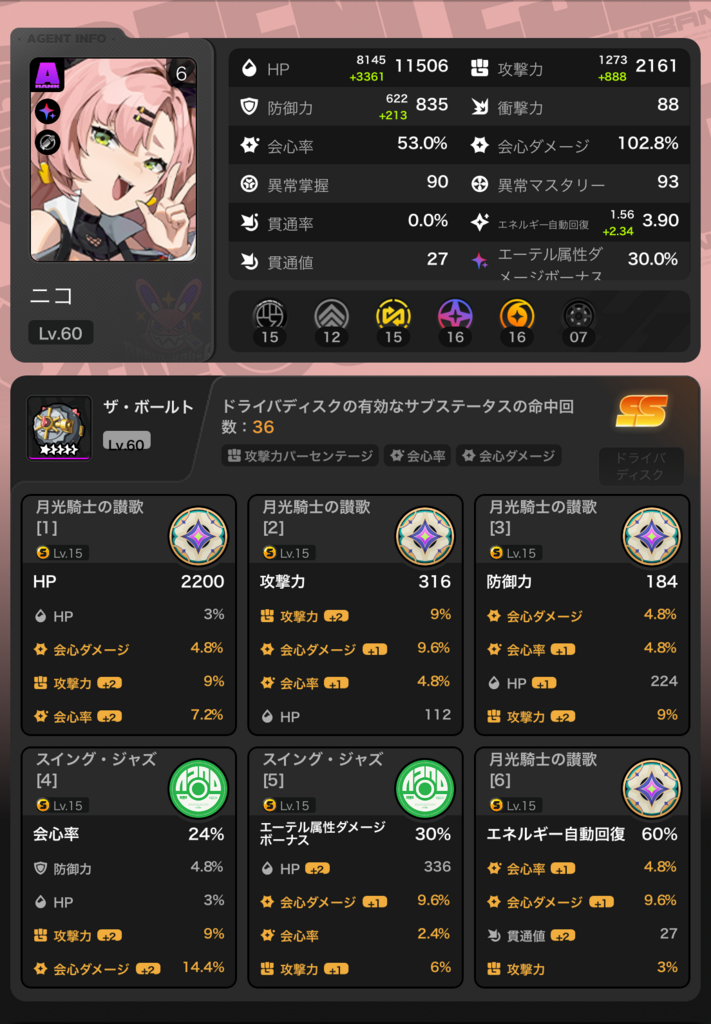This screenshot has width=711, height=1024.
Task: Select the 攻撃力パーセンテージ substat tag
Action: [300, 456]
